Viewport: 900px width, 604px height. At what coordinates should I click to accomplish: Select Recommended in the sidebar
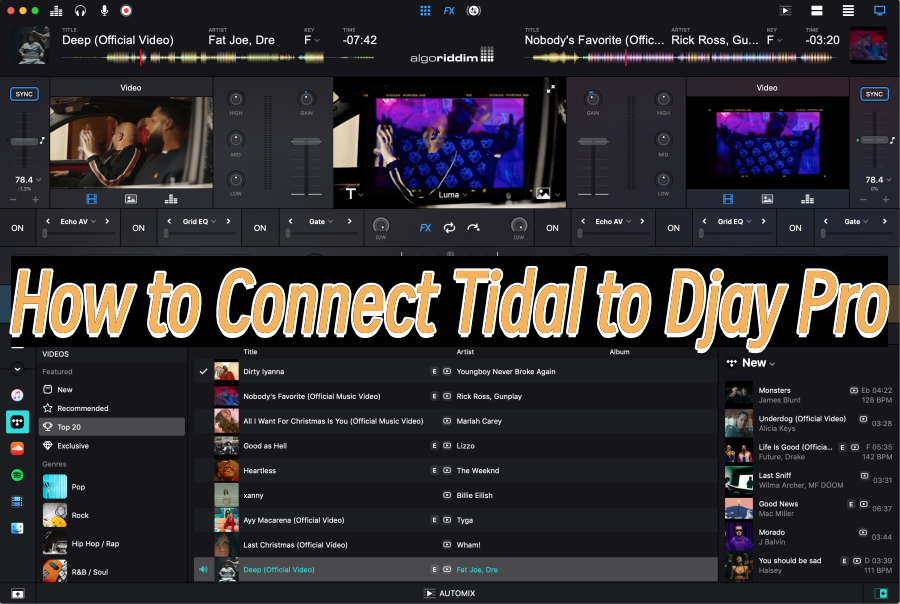tap(112, 408)
